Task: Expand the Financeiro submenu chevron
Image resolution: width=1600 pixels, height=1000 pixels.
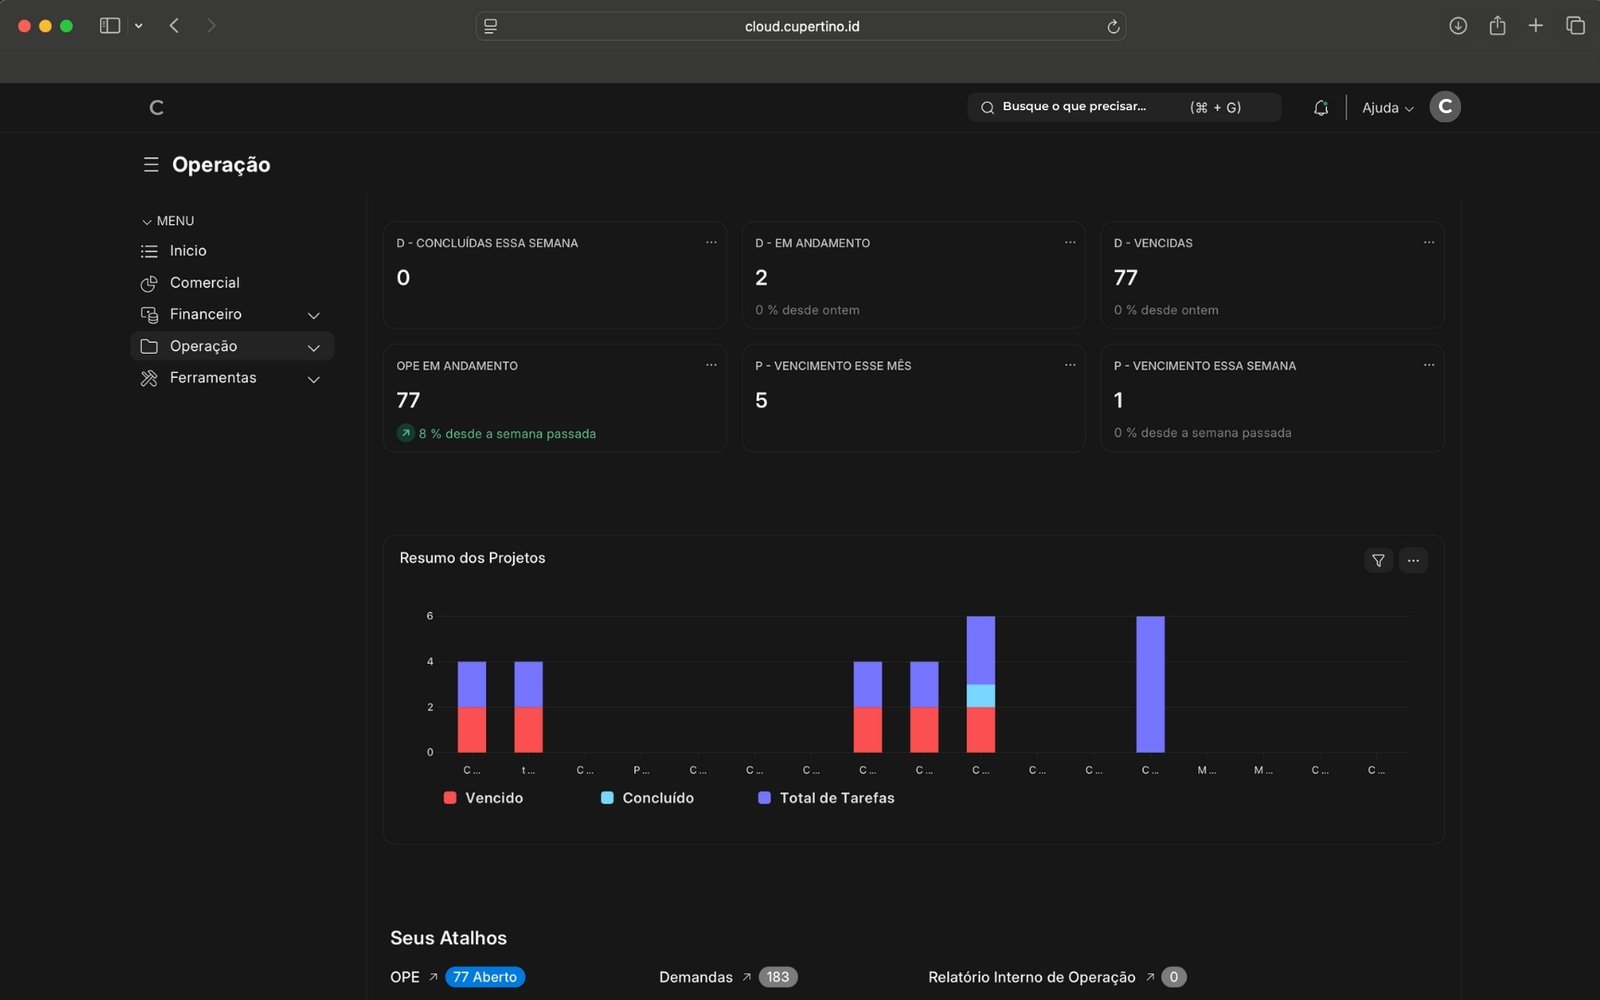Action: (313, 315)
